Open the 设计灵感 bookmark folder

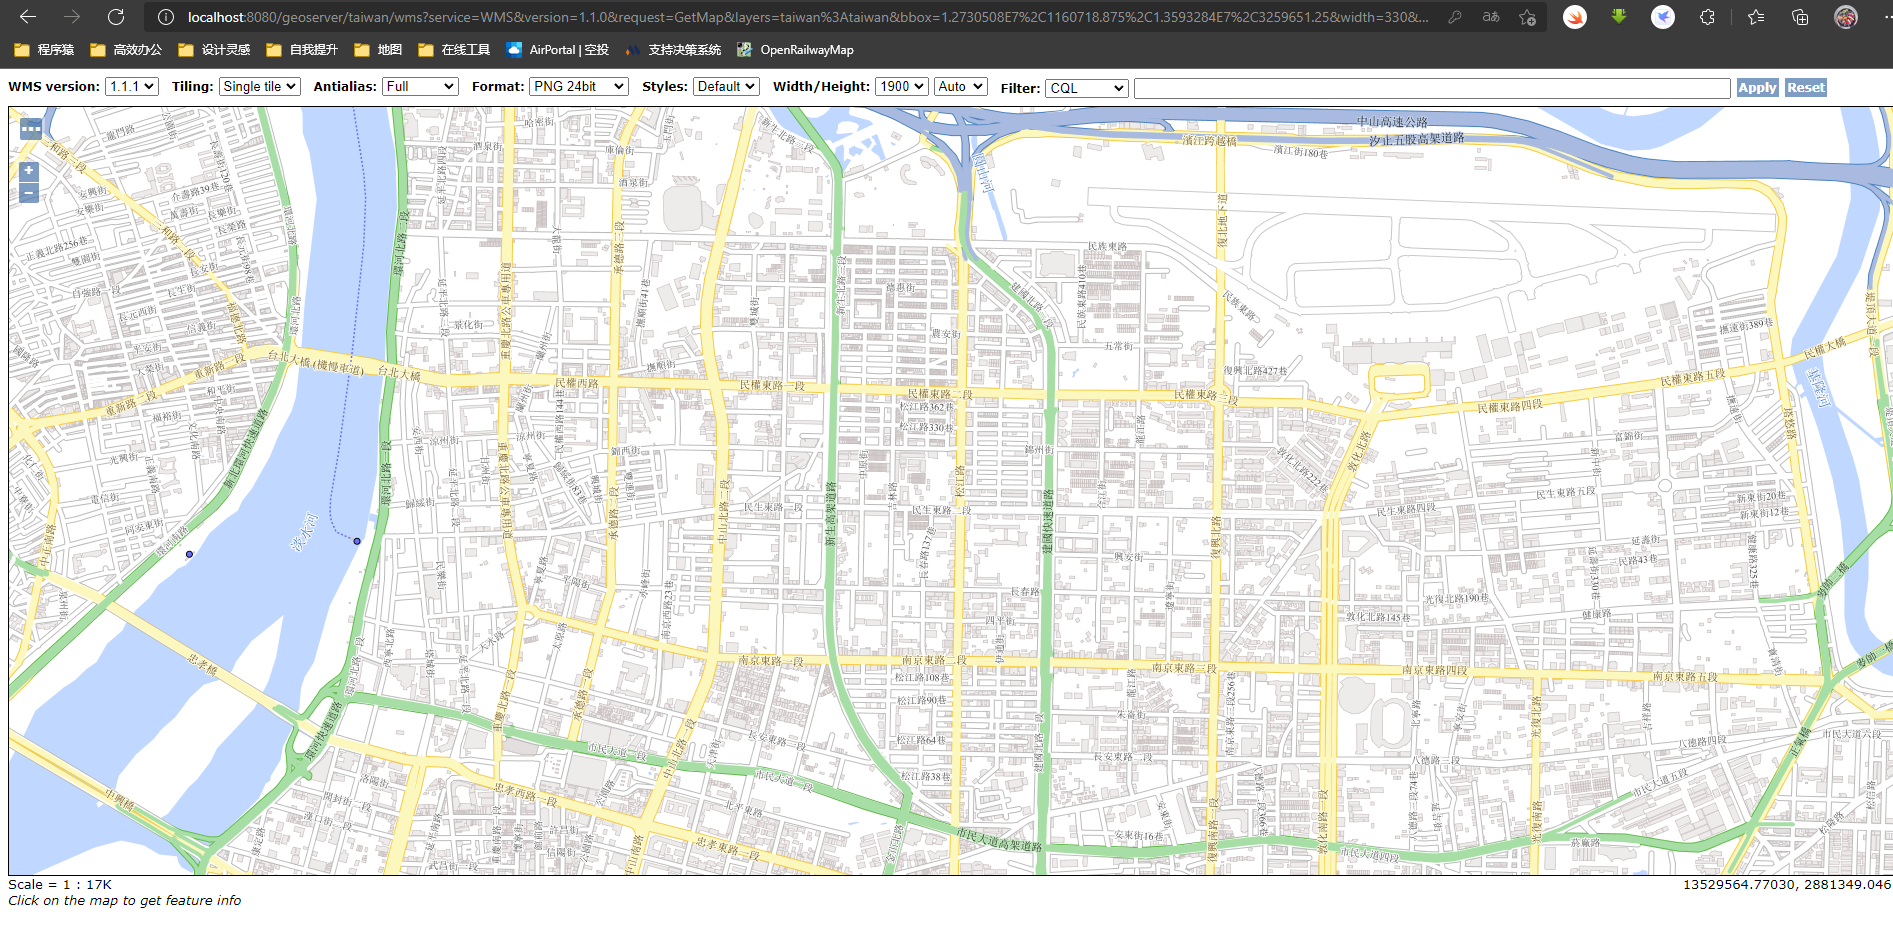[x=214, y=50]
